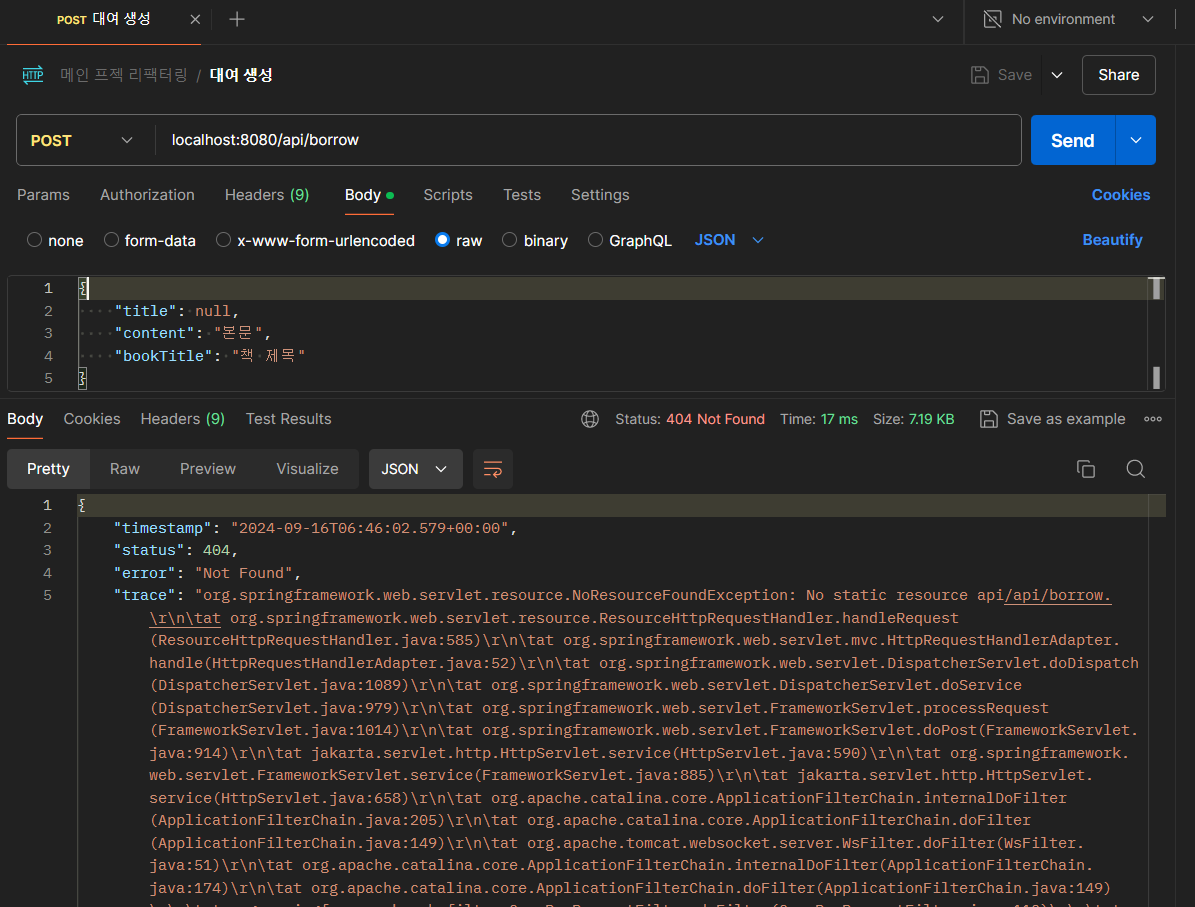Click the "timestamp" line in response
This screenshot has width=1195, height=907.
316,528
